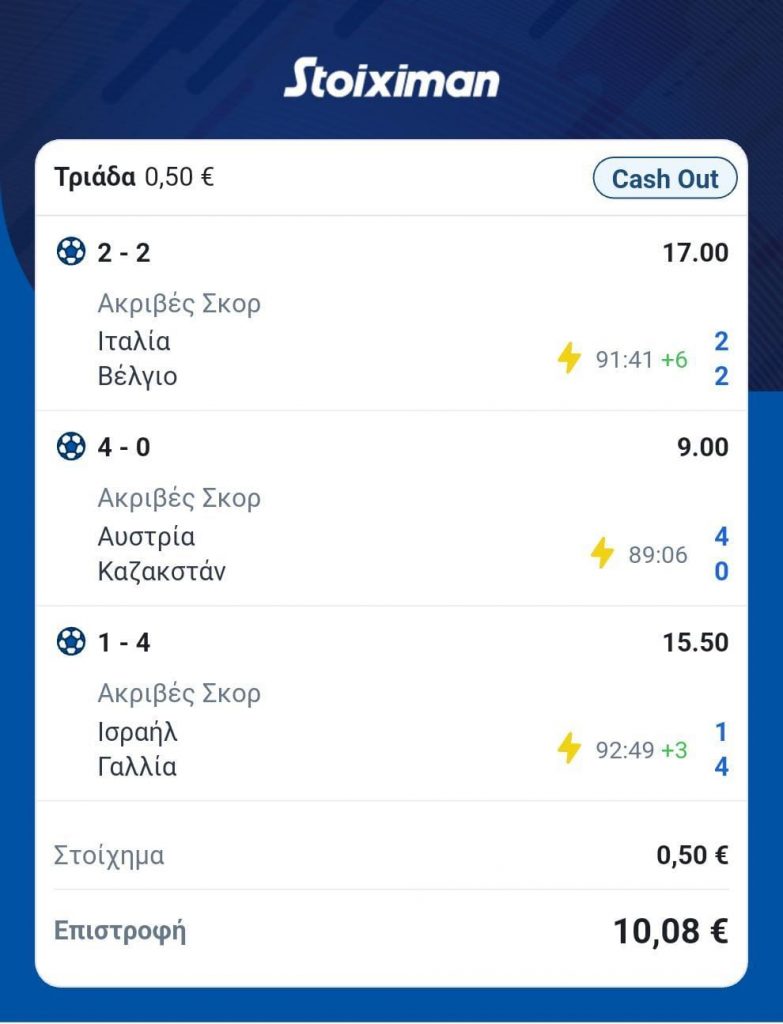The height and width of the screenshot is (1024, 783).
Task: Open the Ιταλία team name
Action: click(134, 341)
